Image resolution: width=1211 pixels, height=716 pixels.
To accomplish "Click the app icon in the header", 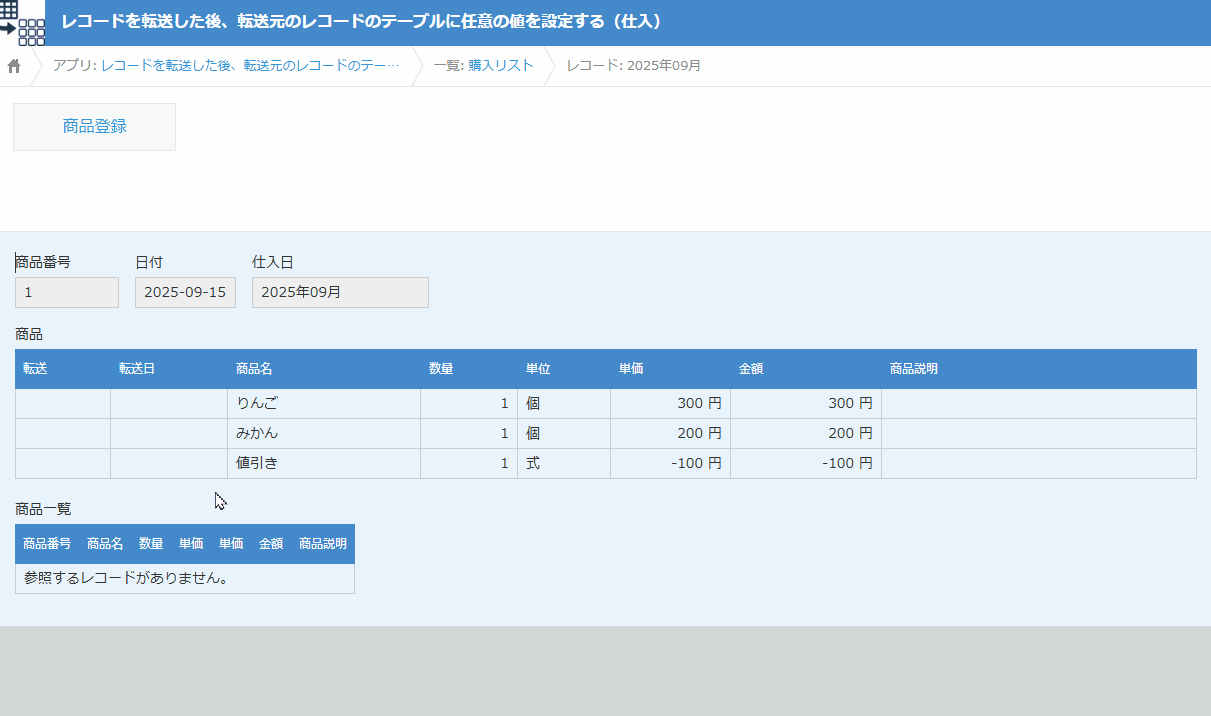I will coord(23,22).
